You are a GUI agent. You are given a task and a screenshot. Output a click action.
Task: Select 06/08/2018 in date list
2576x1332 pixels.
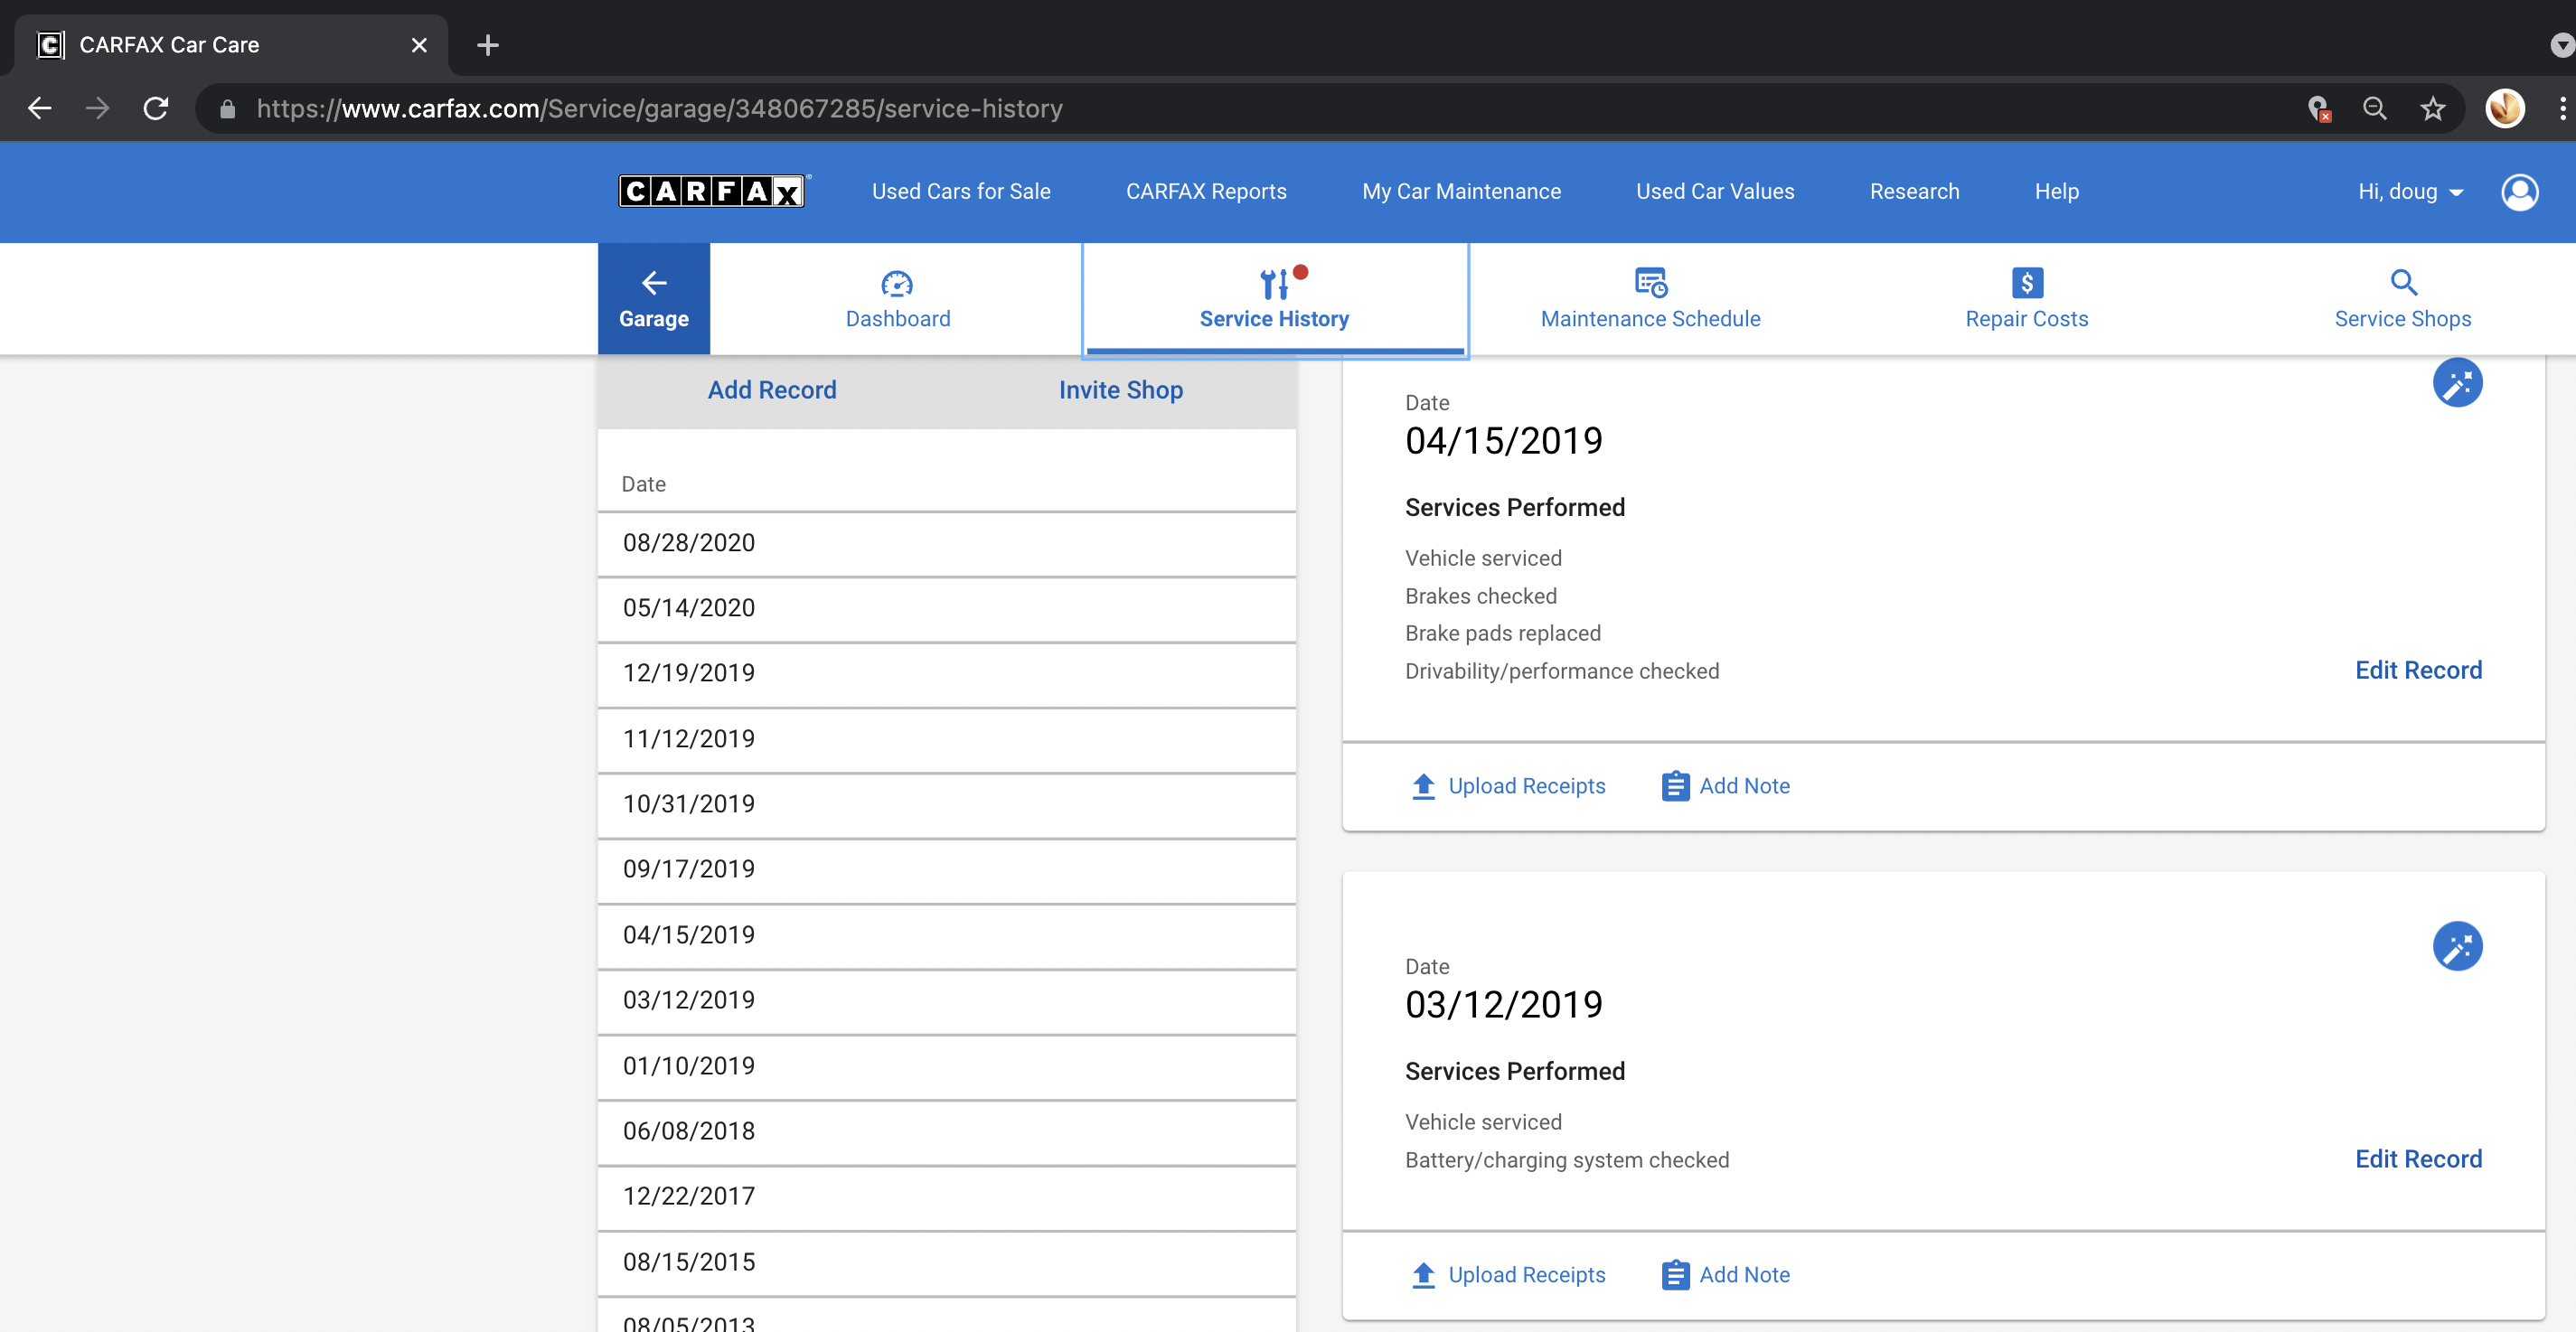[946, 1131]
